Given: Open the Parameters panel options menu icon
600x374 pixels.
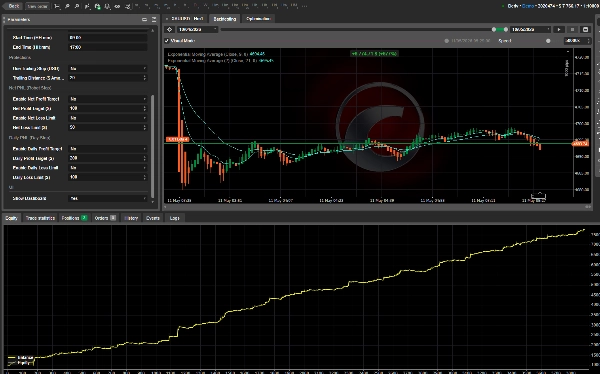Looking at the screenshot, I should coord(154,19).
